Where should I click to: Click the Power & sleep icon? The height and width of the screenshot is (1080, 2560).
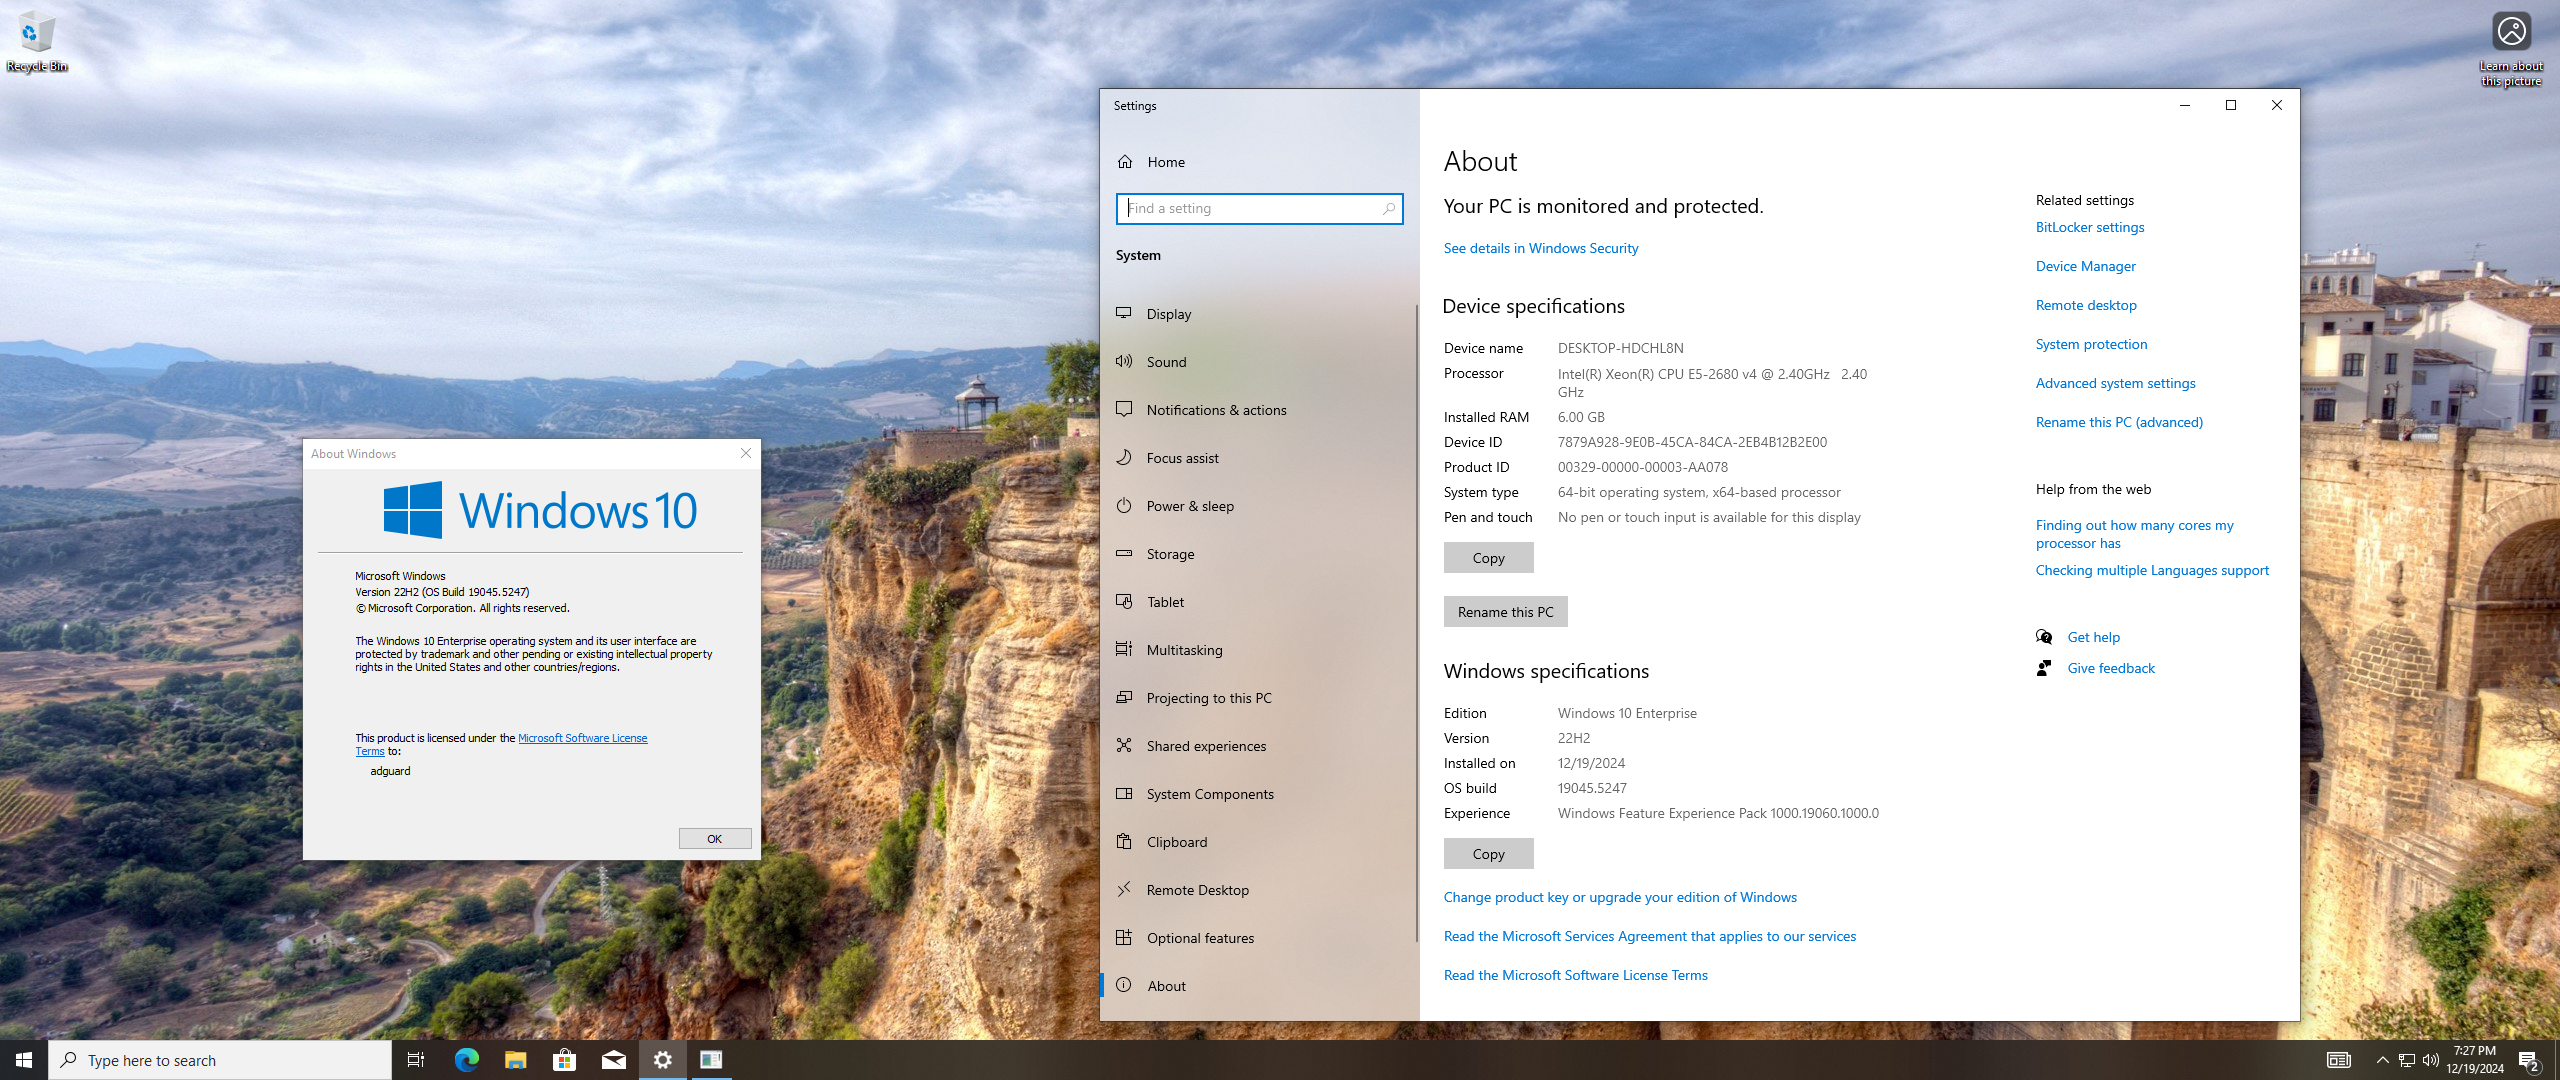(x=1124, y=505)
